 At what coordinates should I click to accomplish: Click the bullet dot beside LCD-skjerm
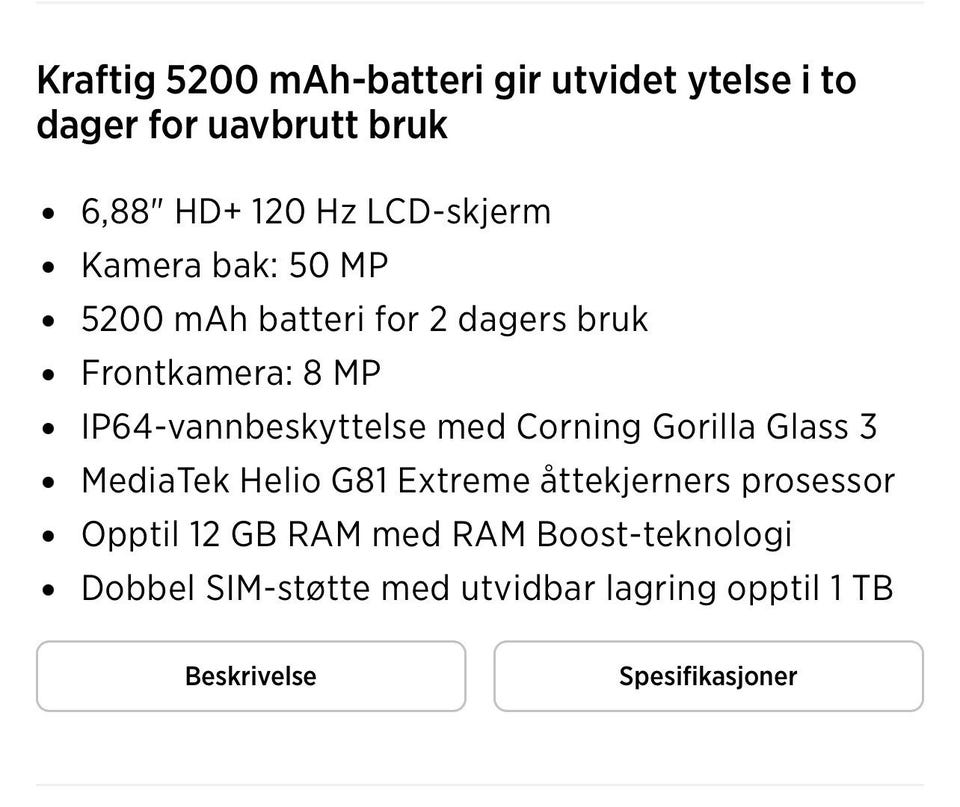(x=47, y=211)
